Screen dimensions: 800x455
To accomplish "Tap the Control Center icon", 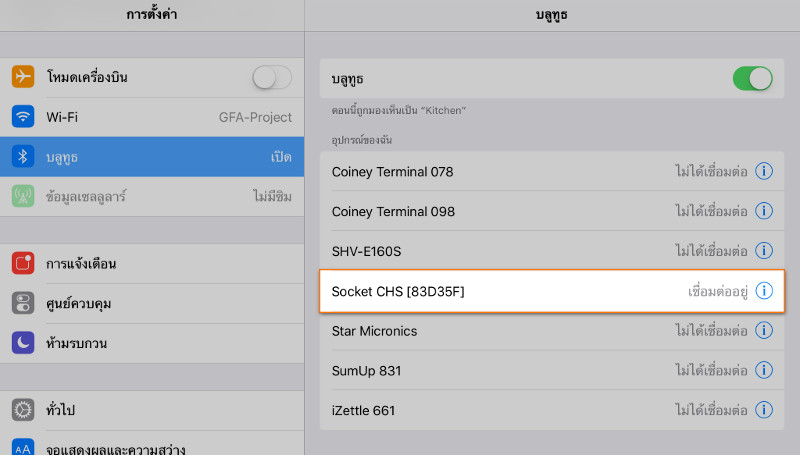I will point(23,304).
